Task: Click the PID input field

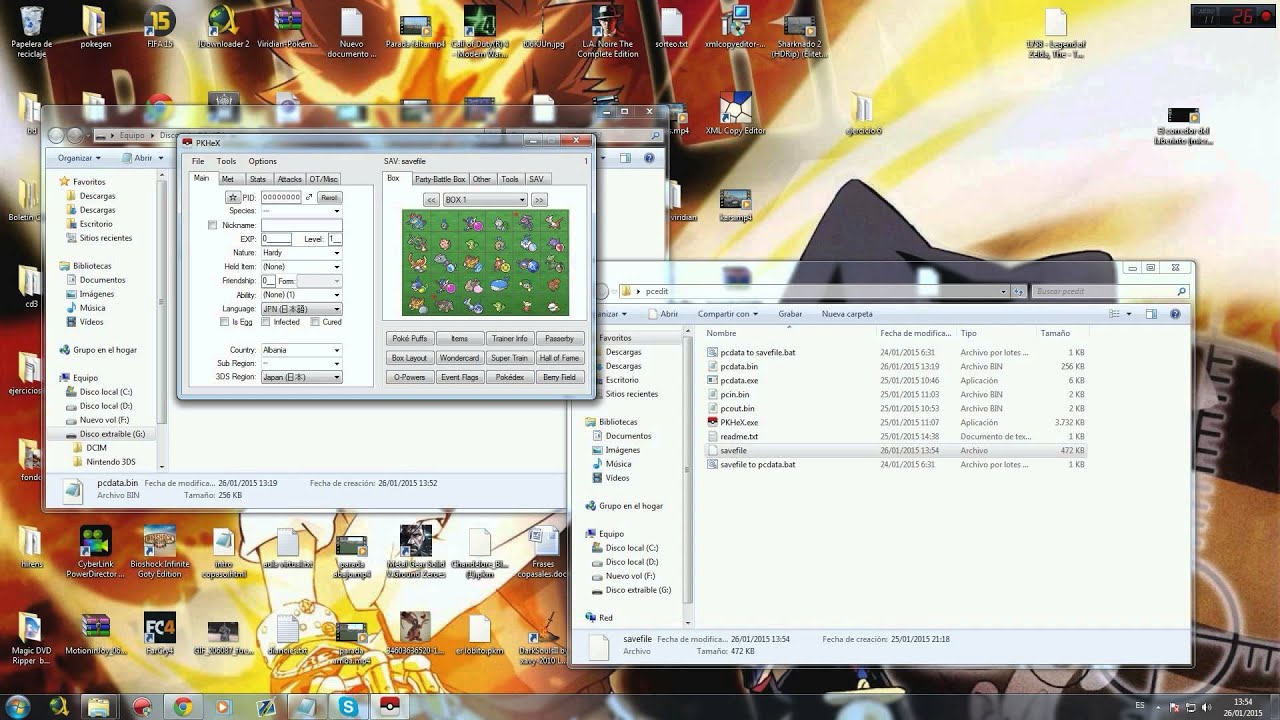Action: 281,197
